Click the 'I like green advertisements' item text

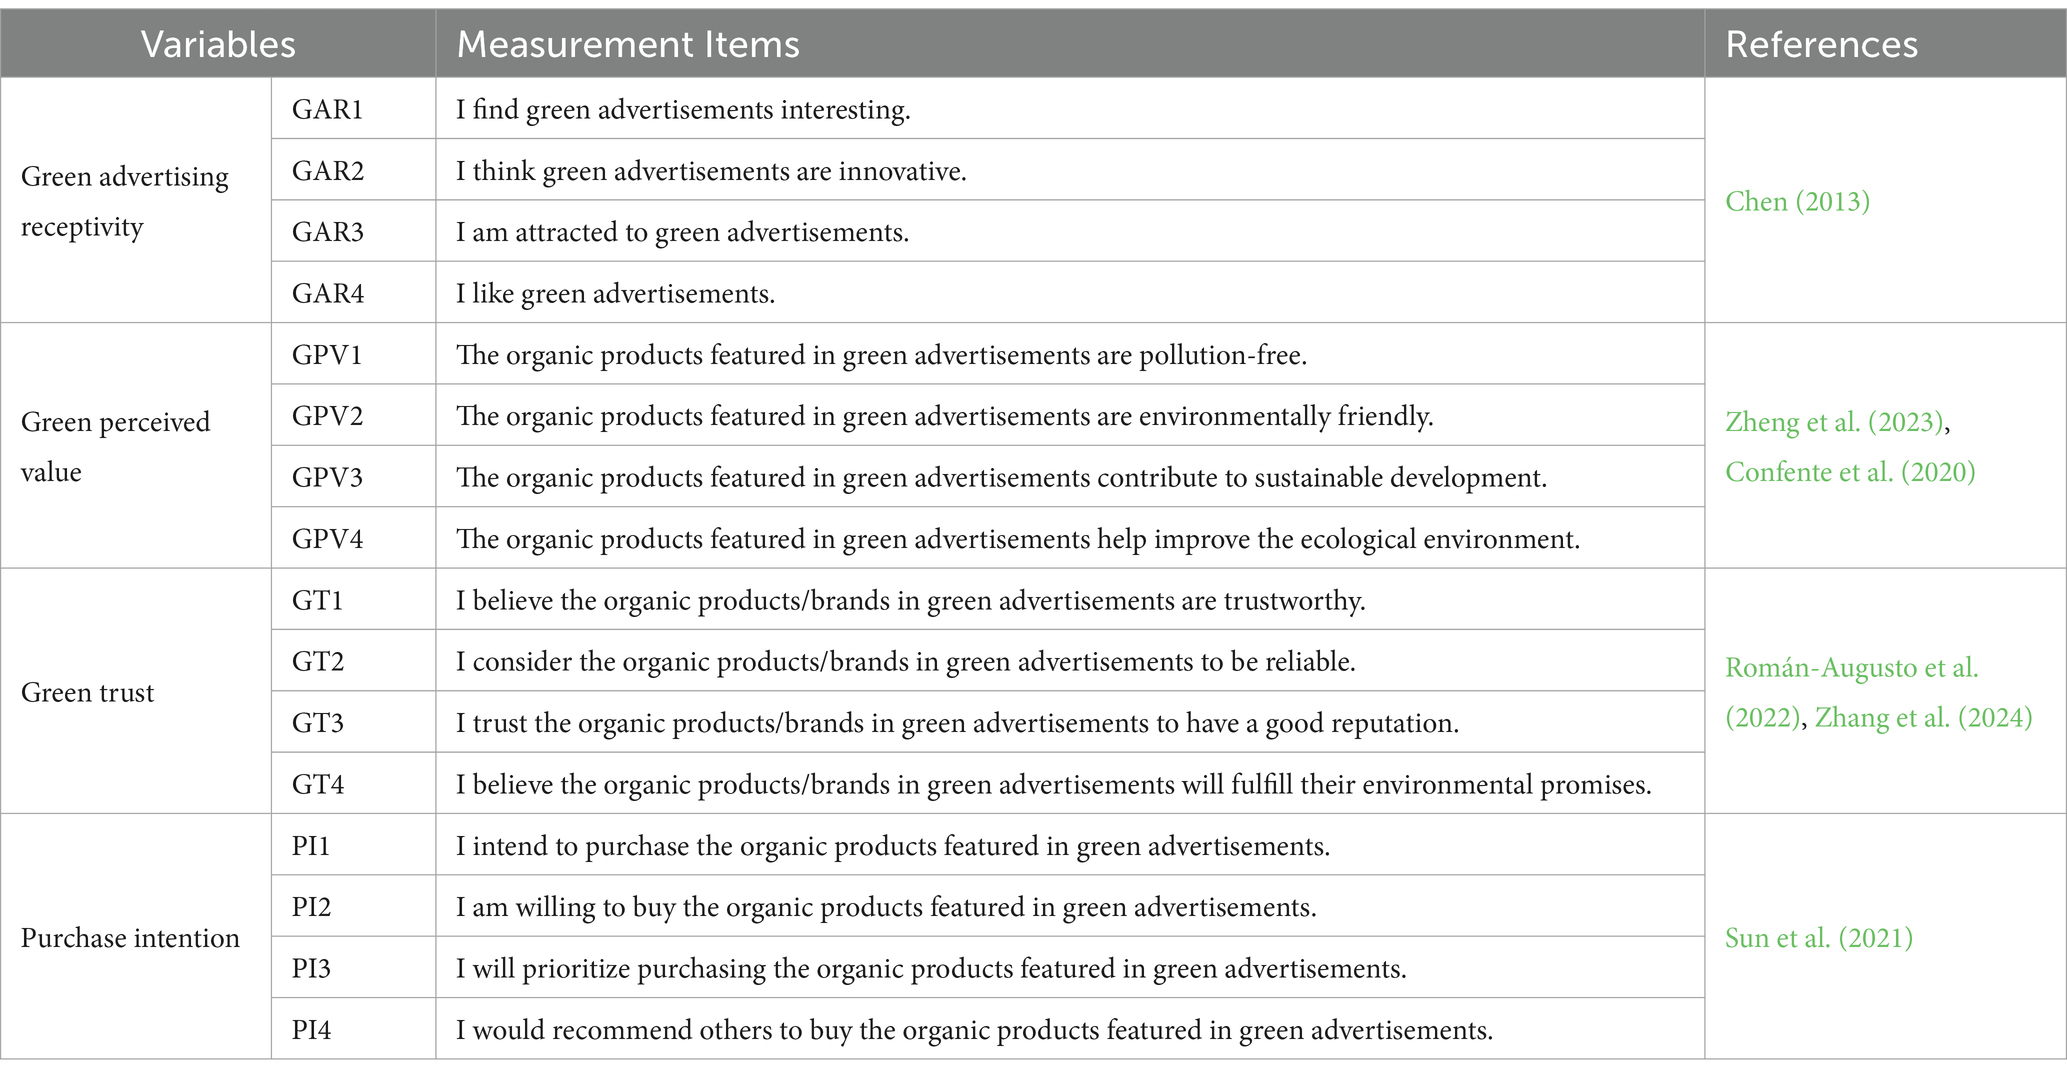click(x=615, y=293)
